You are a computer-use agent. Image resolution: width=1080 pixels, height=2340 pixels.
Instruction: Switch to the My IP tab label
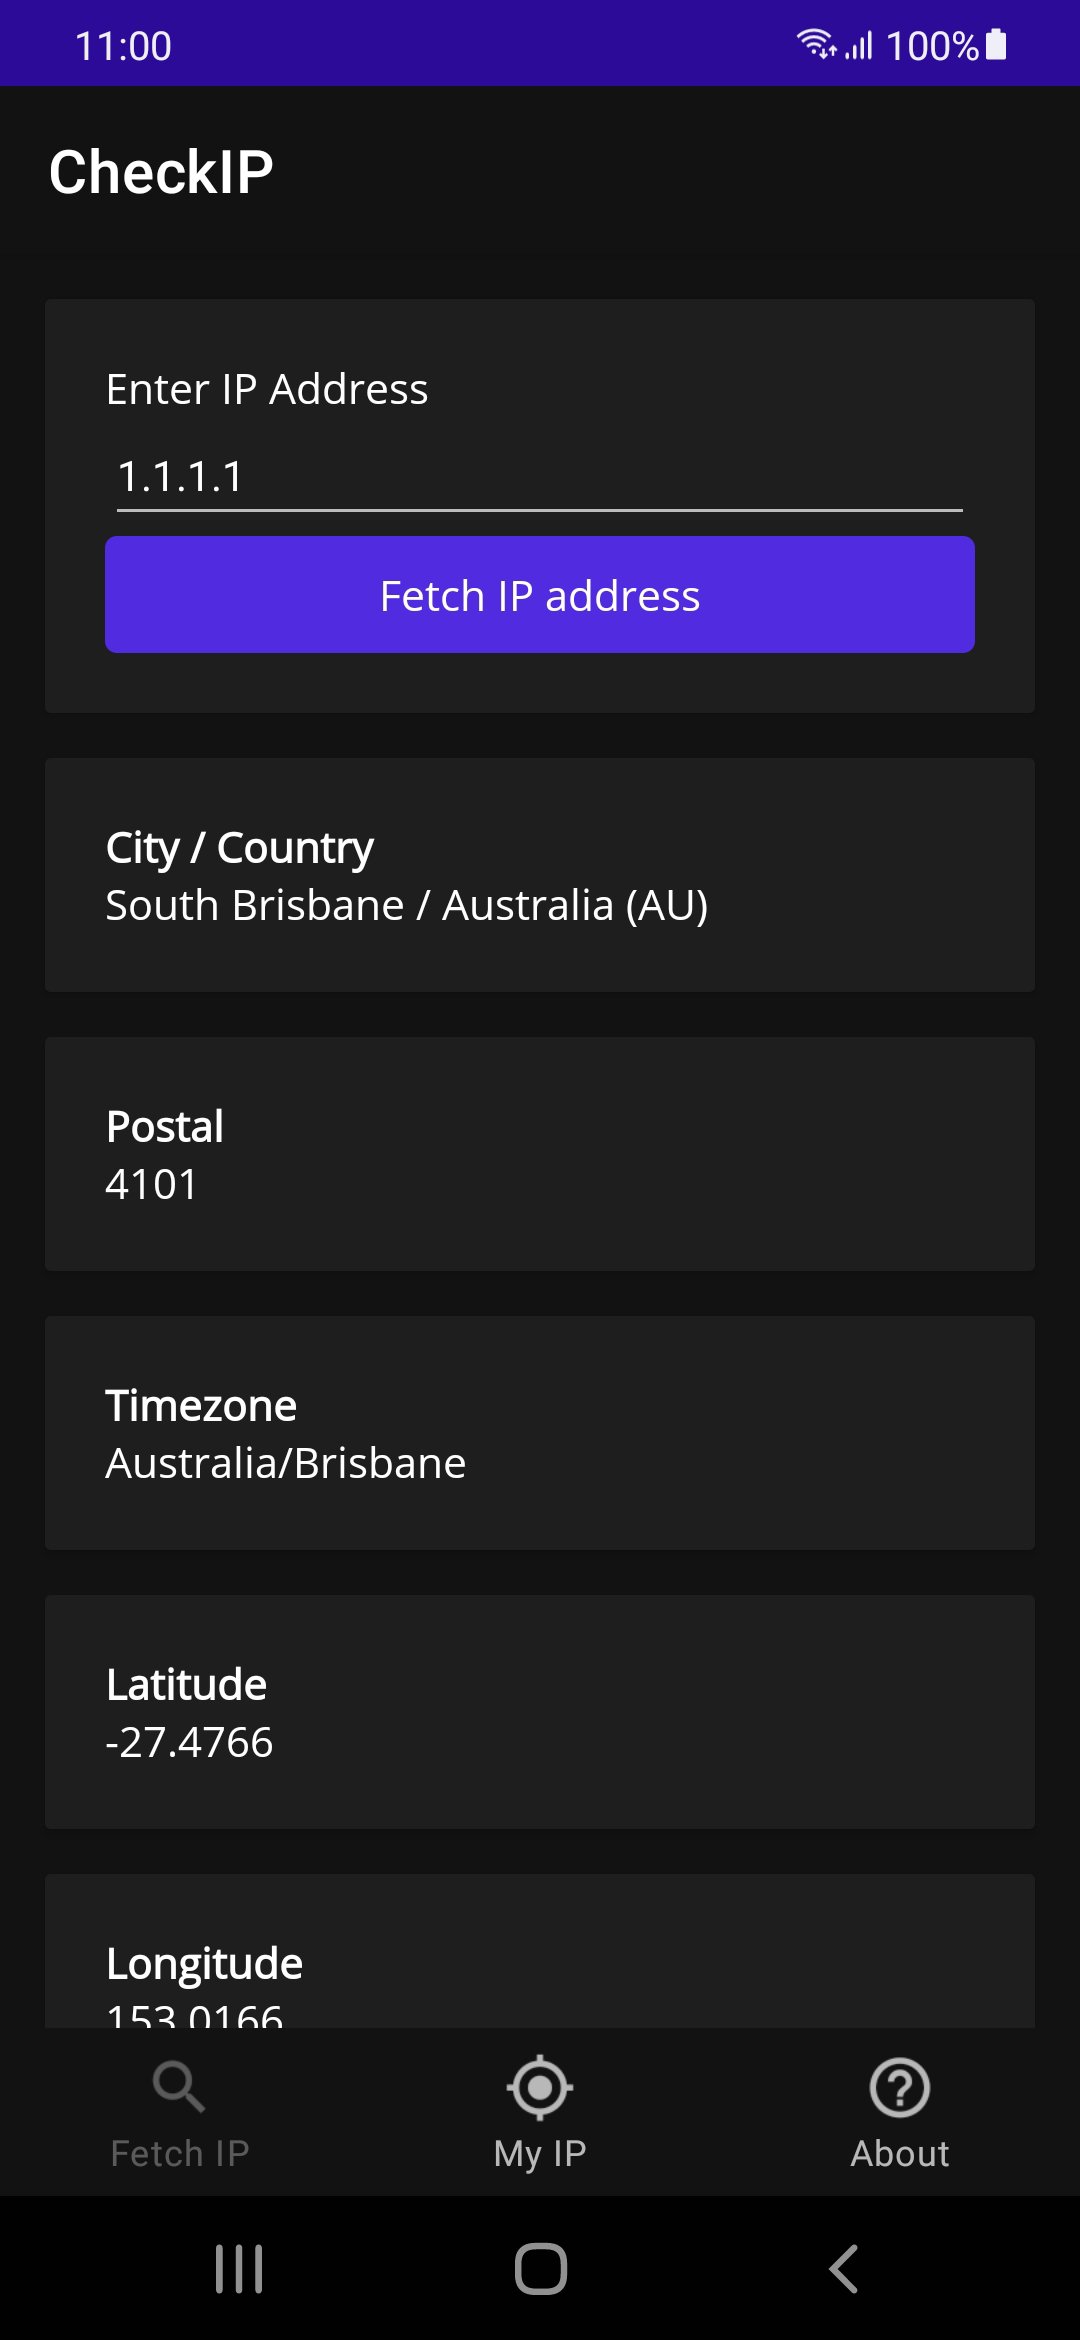(540, 2153)
